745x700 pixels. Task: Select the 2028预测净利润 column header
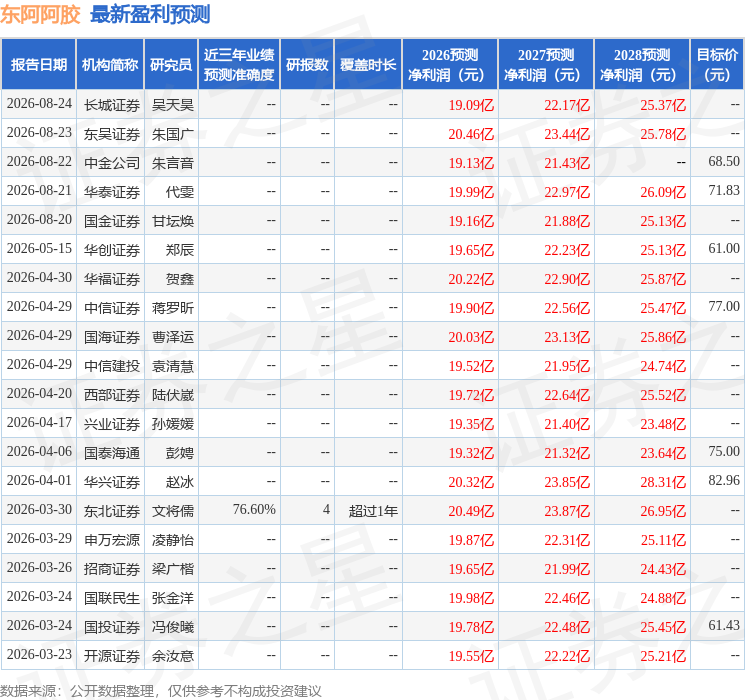(641, 65)
